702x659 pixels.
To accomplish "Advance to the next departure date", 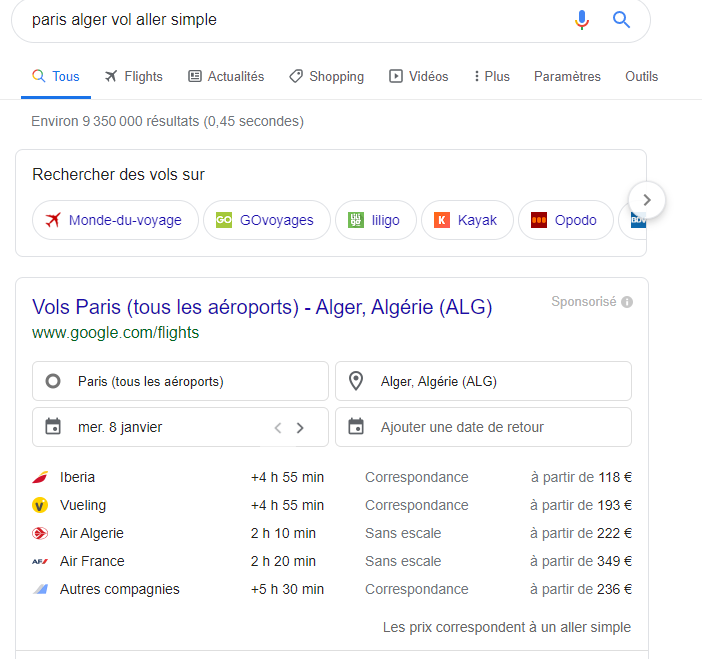I will [300, 428].
